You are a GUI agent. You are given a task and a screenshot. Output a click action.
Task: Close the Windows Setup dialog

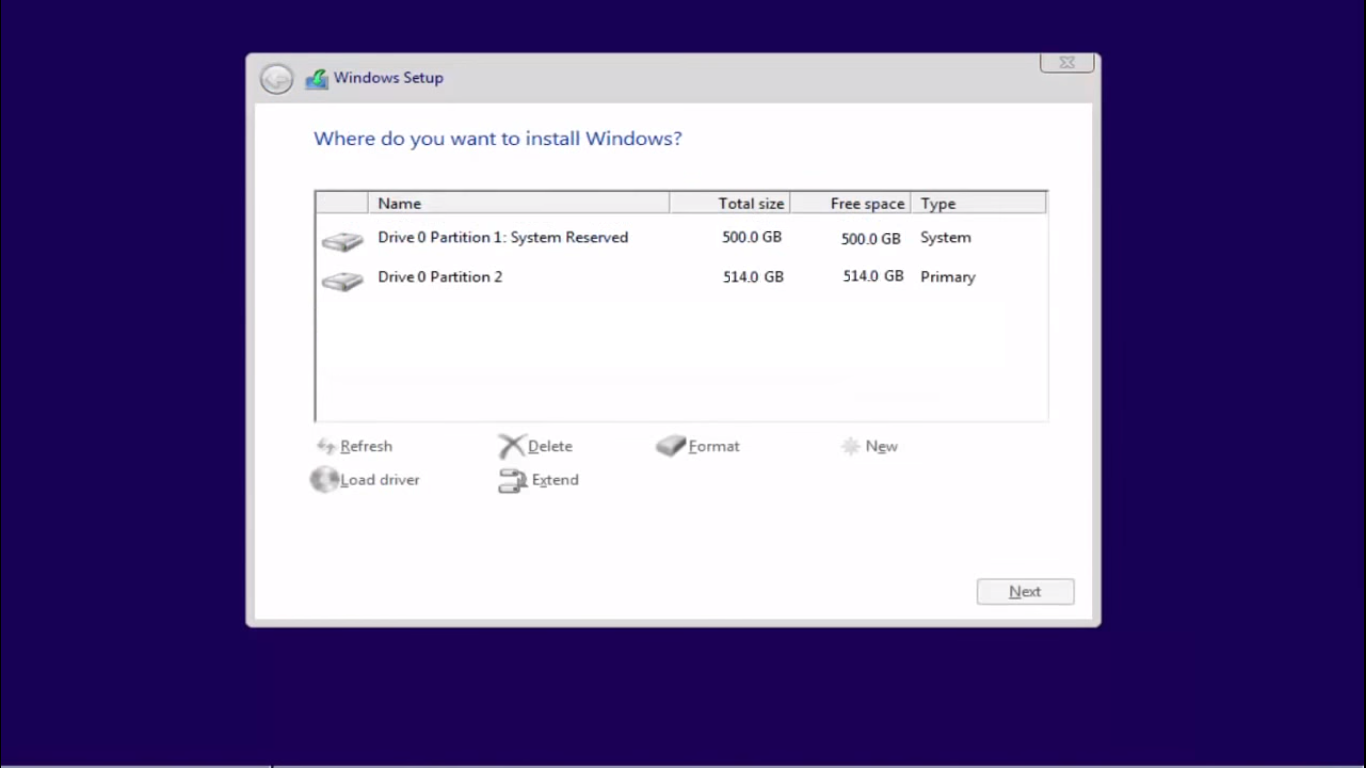tap(1066, 63)
